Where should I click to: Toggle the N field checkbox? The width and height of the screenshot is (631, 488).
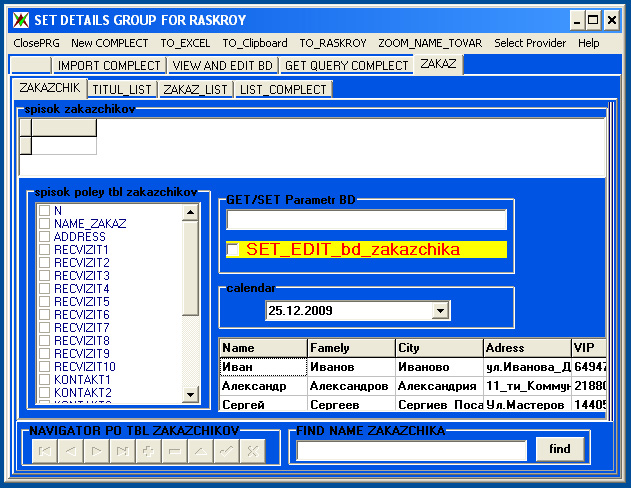pyautogui.click(x=44, y=210)
